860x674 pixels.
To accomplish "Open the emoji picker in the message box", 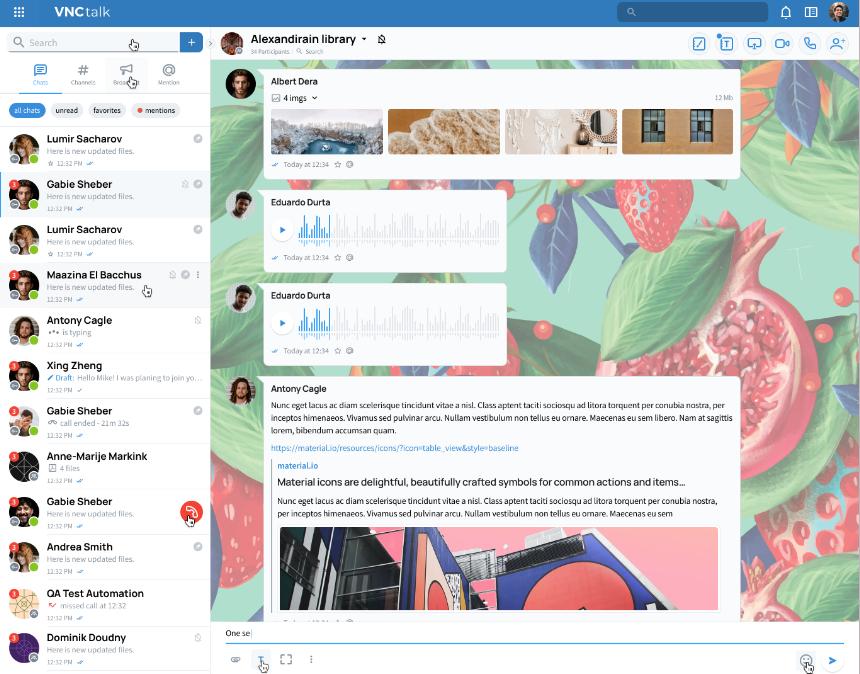I will click(805, 659).
